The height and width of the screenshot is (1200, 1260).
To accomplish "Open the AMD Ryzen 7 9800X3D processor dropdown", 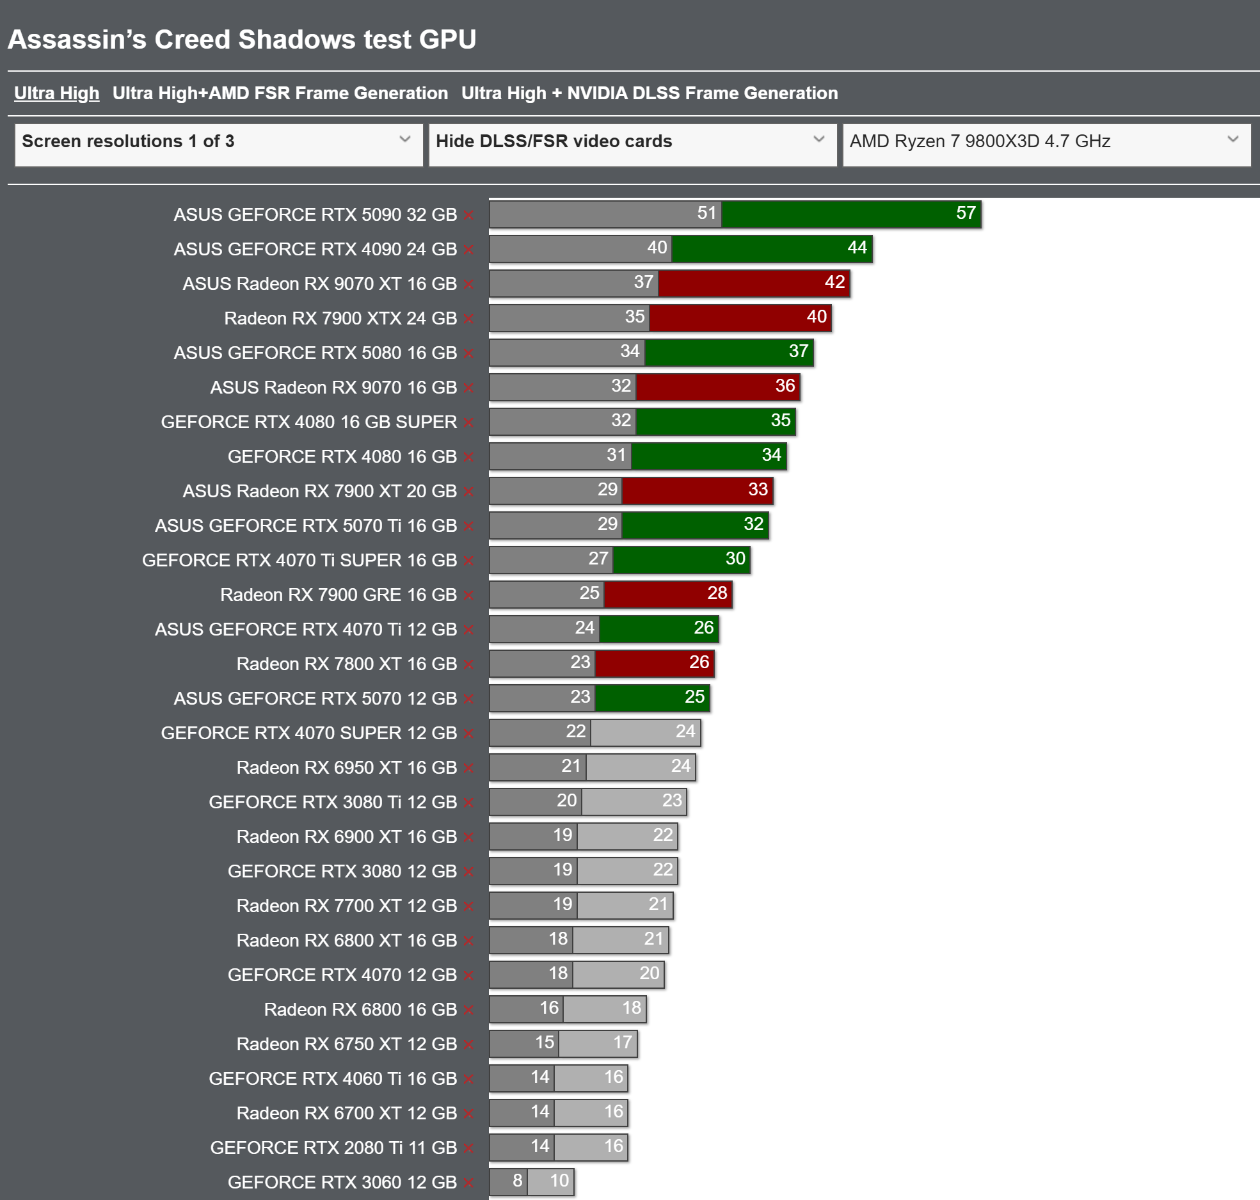I will (x=1046, y=144).
